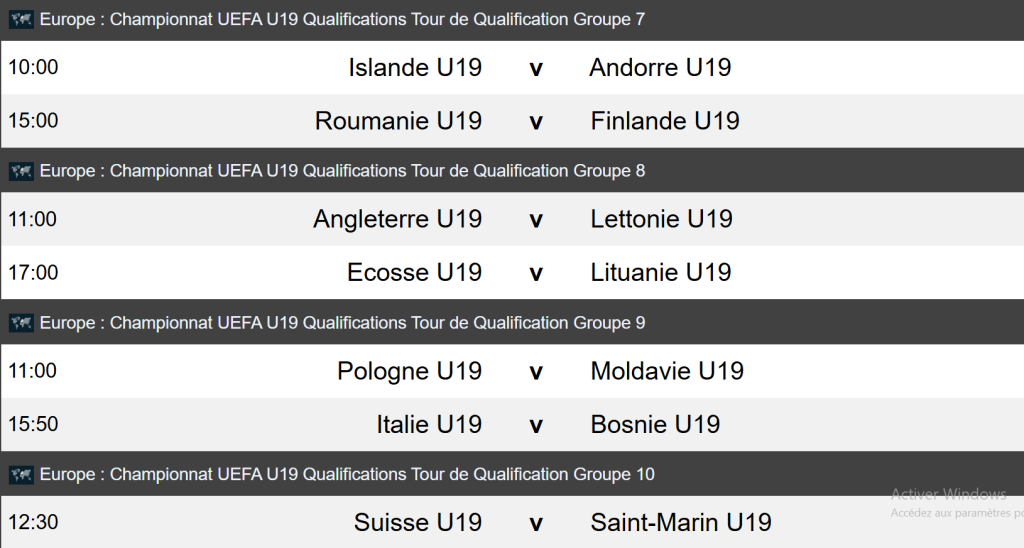Image resolution: width=1024 pixels, height=548 pixels.
Task: Click the world map icon beside Groupe 9
Action: click(21, 323)
